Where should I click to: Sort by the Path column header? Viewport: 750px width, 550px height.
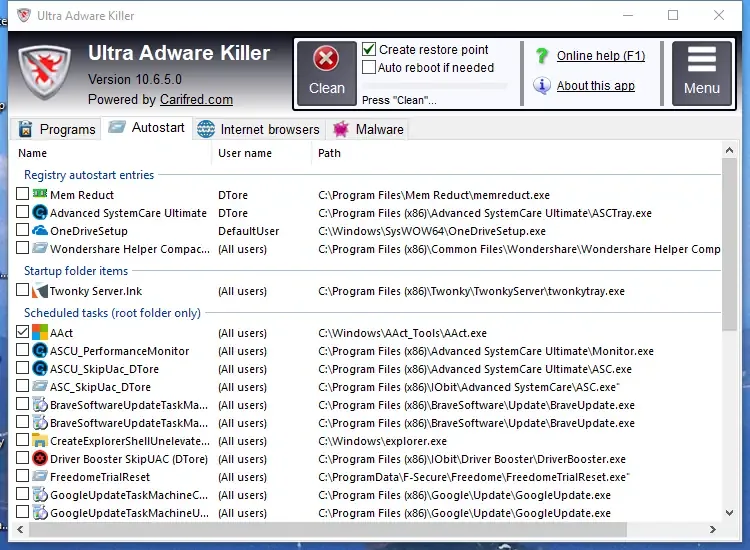(x=330, y=153)
